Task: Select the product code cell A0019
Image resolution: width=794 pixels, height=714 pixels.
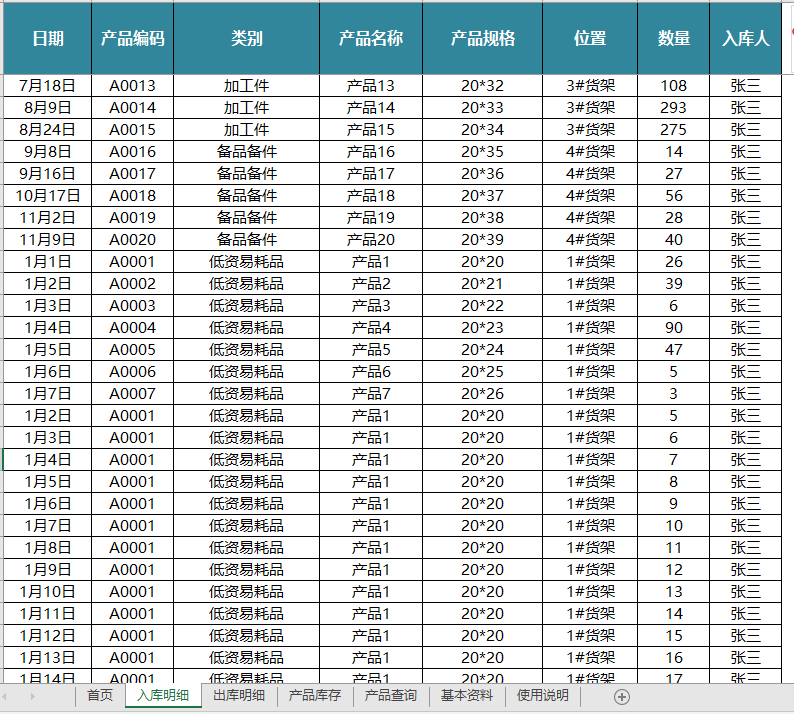Action: coord(133,218)
